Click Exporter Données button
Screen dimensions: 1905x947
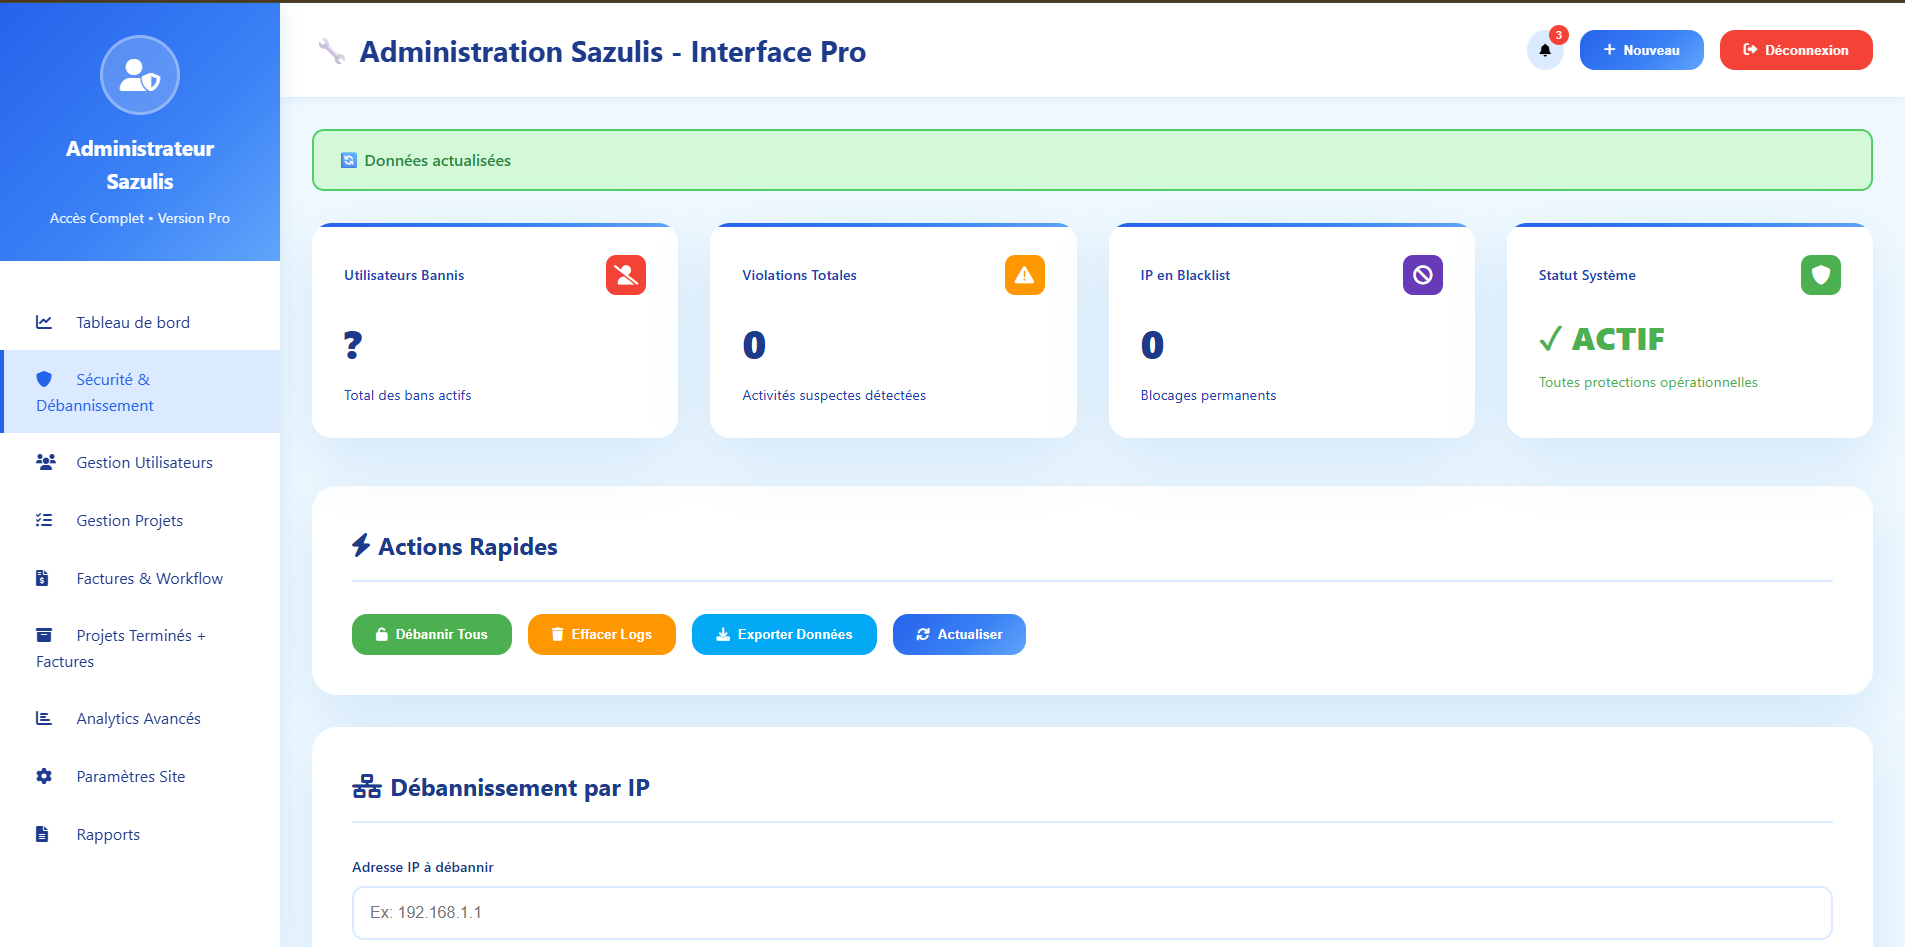click(x=784, y=634)
